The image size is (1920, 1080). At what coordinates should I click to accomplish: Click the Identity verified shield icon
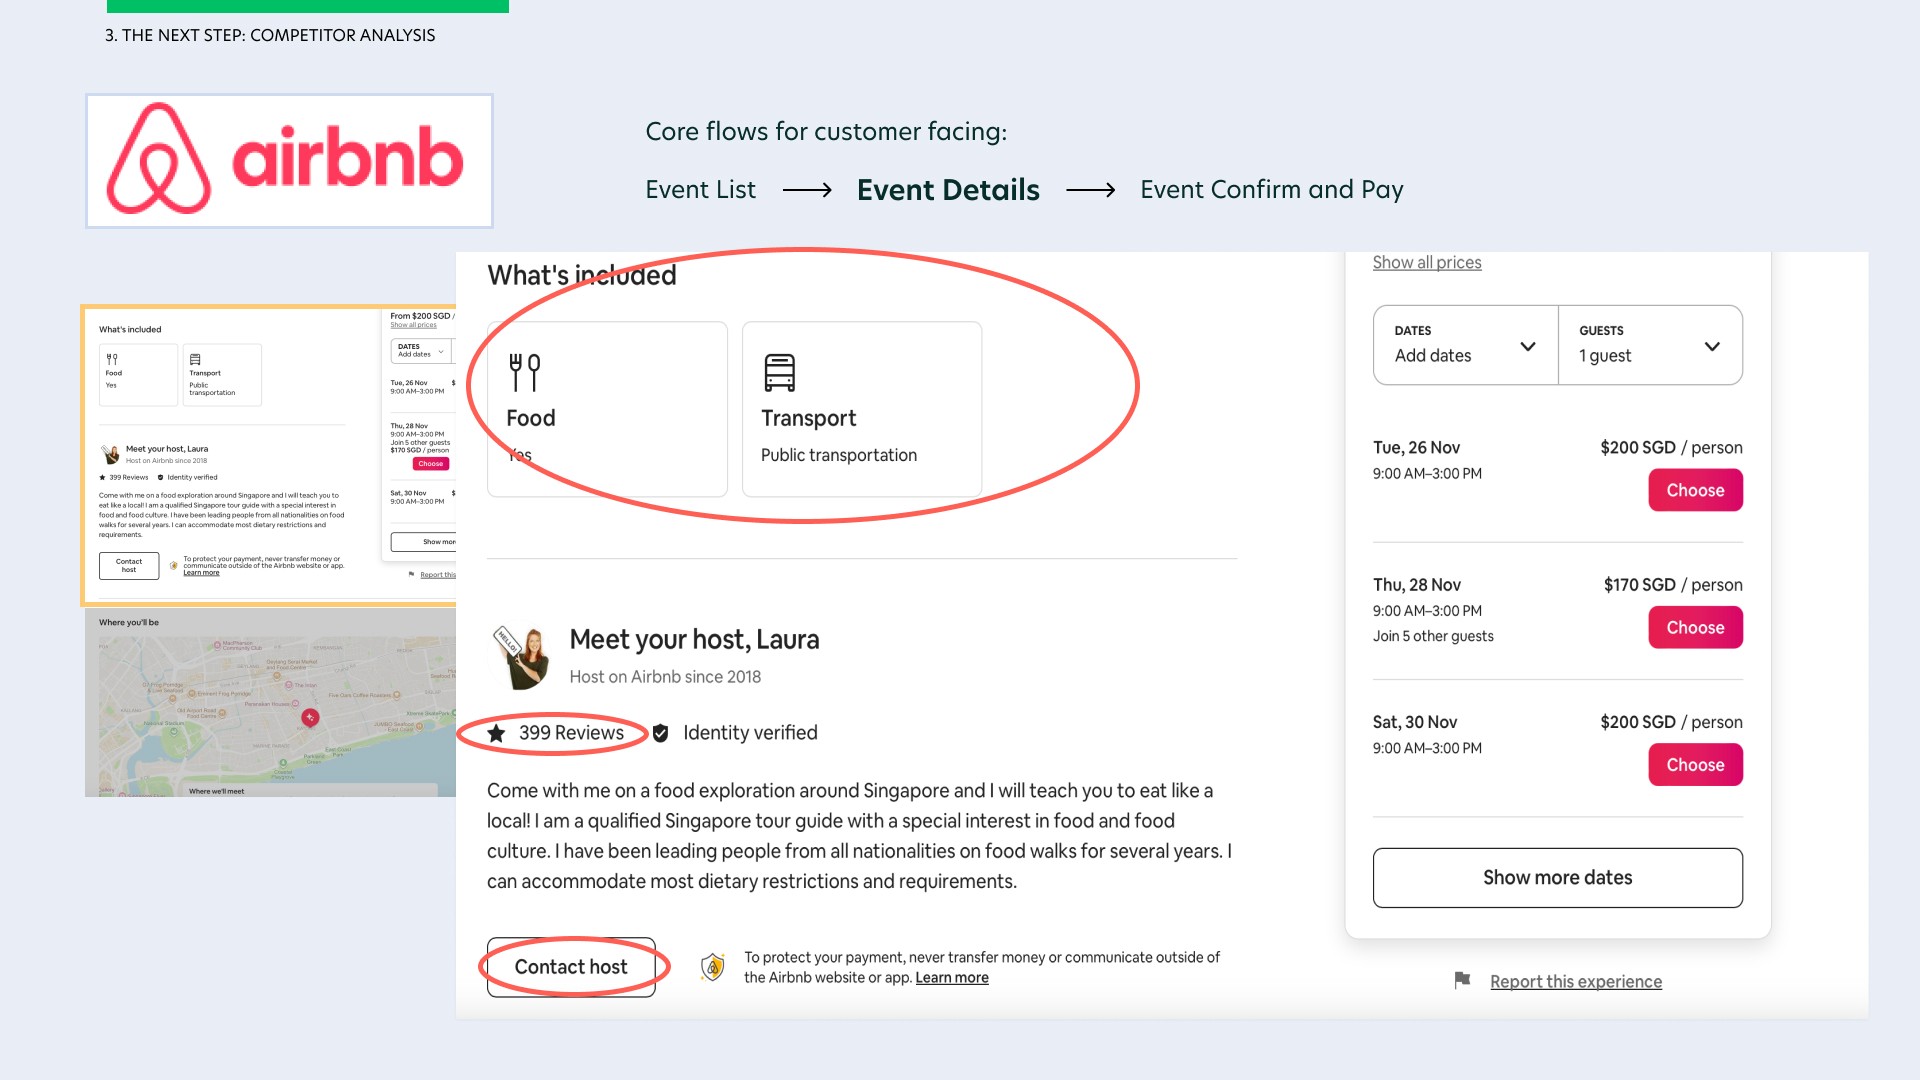click(661, 733)
